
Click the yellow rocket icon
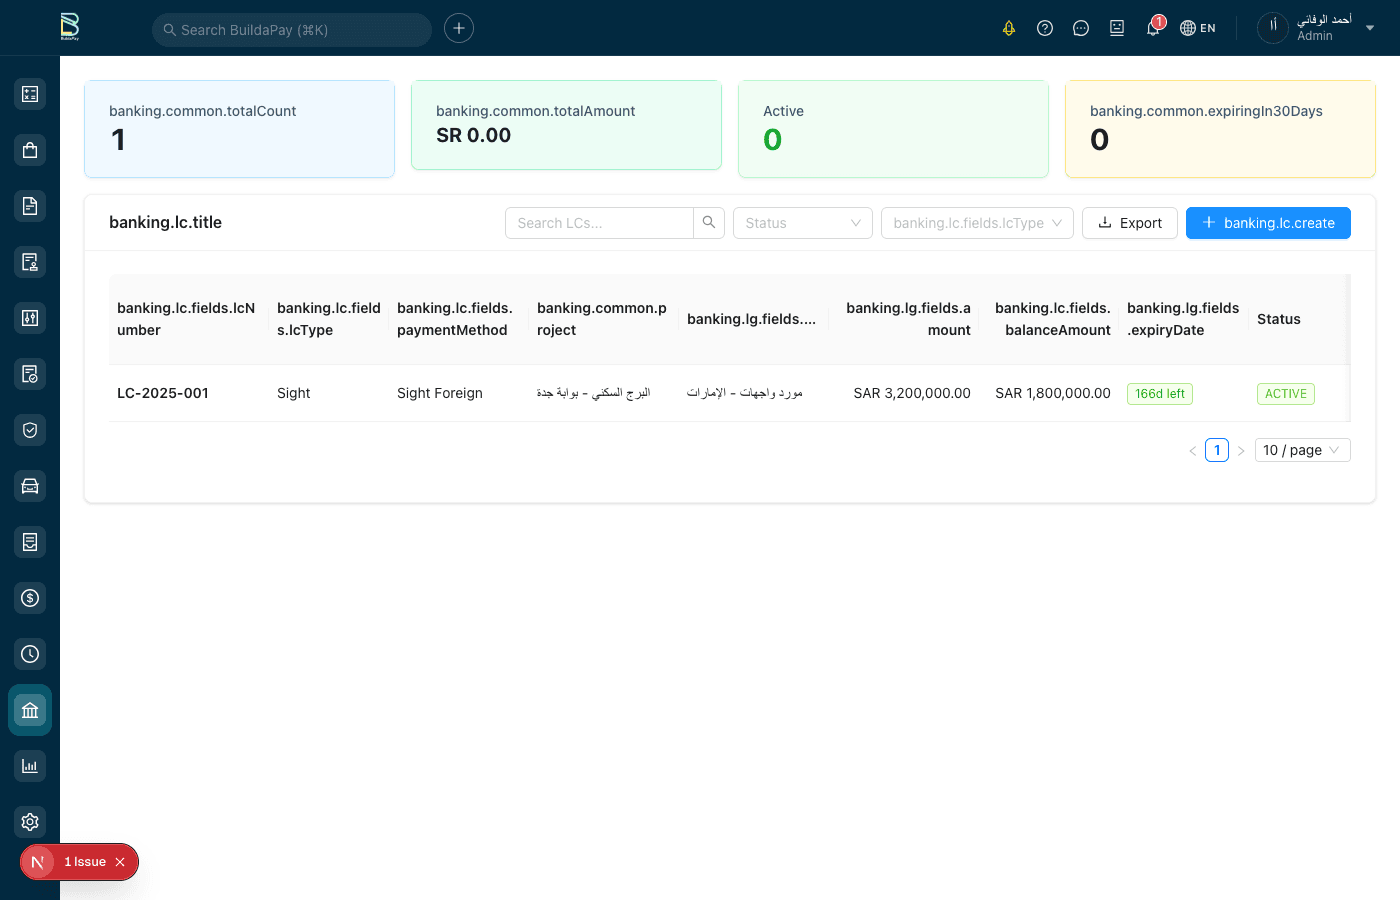tap(1009, 28)
